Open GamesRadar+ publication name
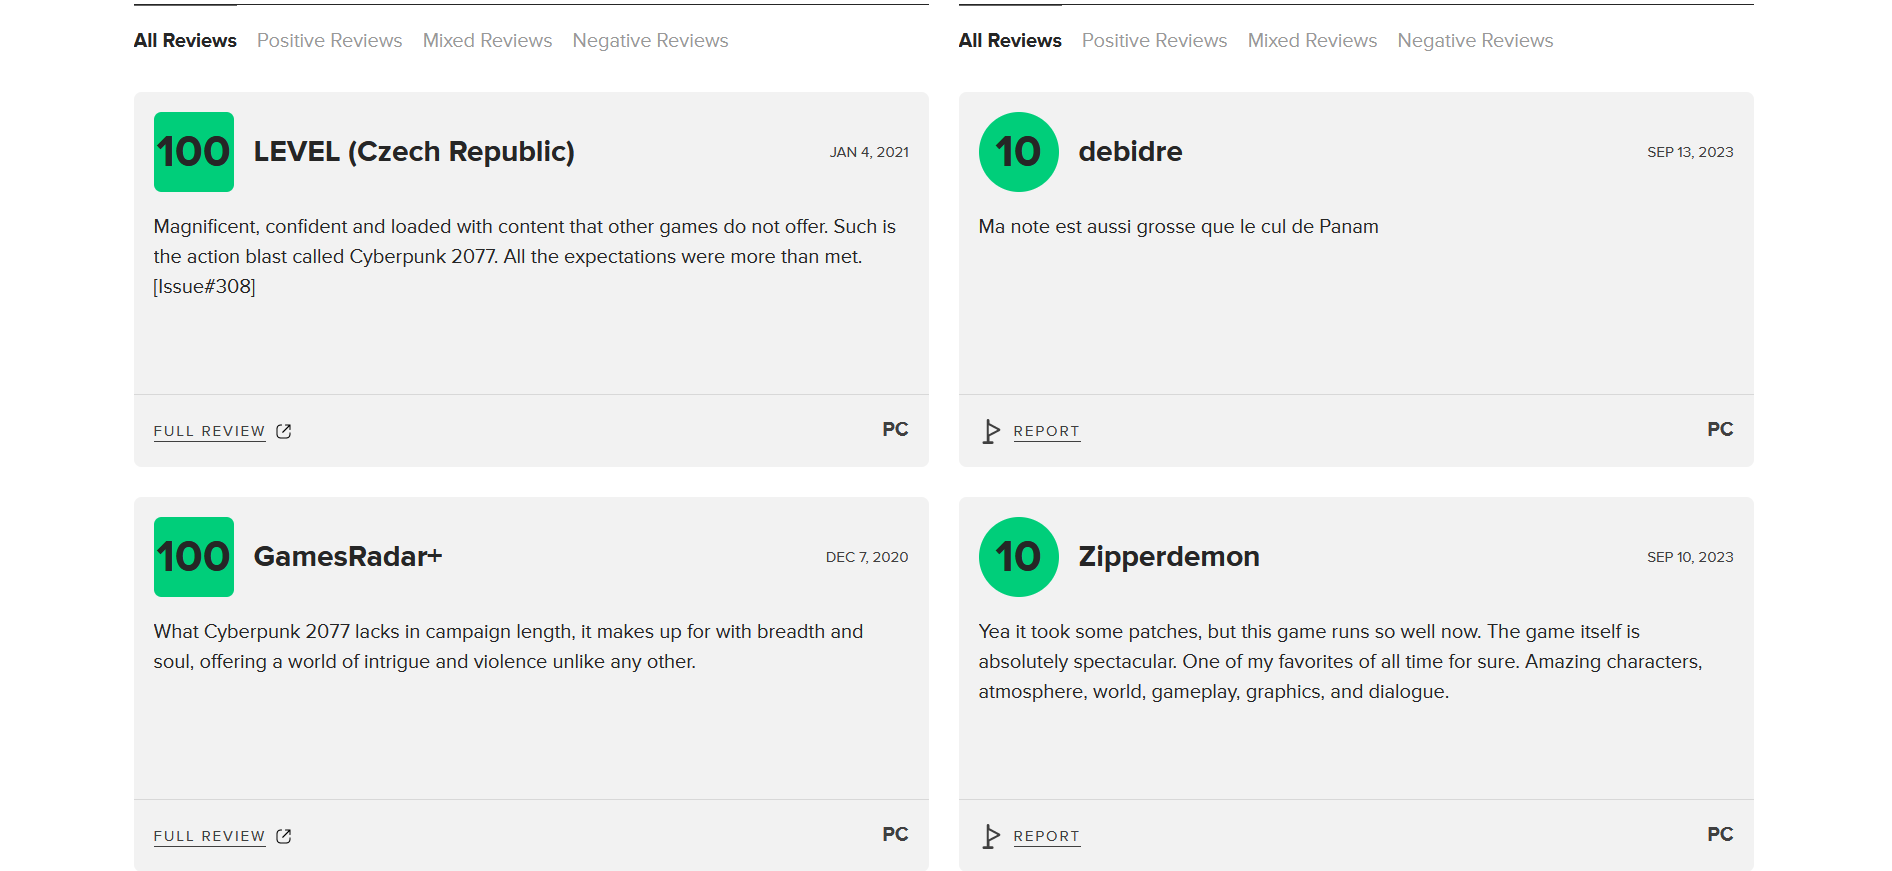Screen dimensions: 1892x871 click(x=348, y=556)
